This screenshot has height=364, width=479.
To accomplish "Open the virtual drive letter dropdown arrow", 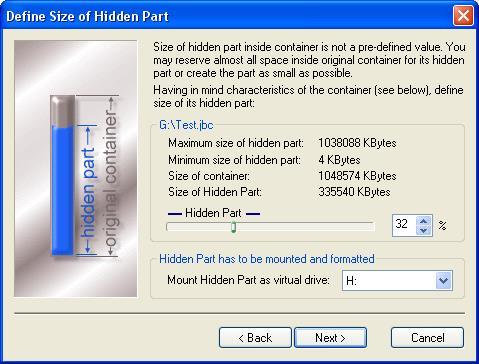I will 444,281.
